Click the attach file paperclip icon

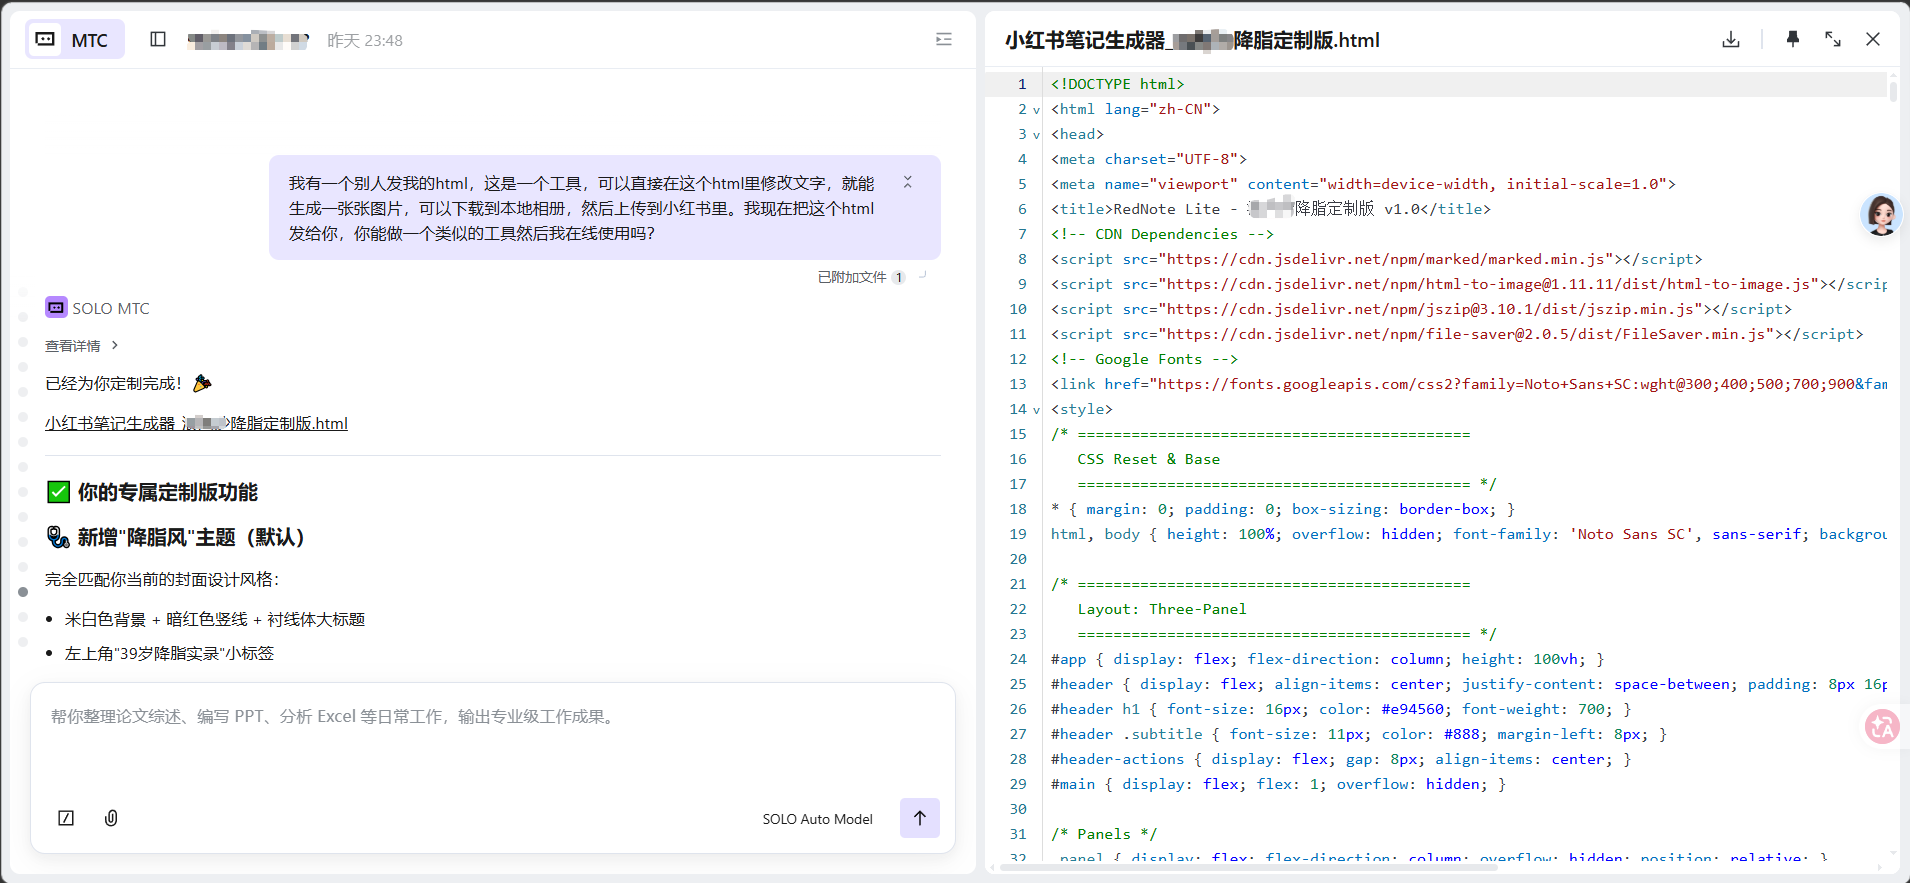pos(111,818)
